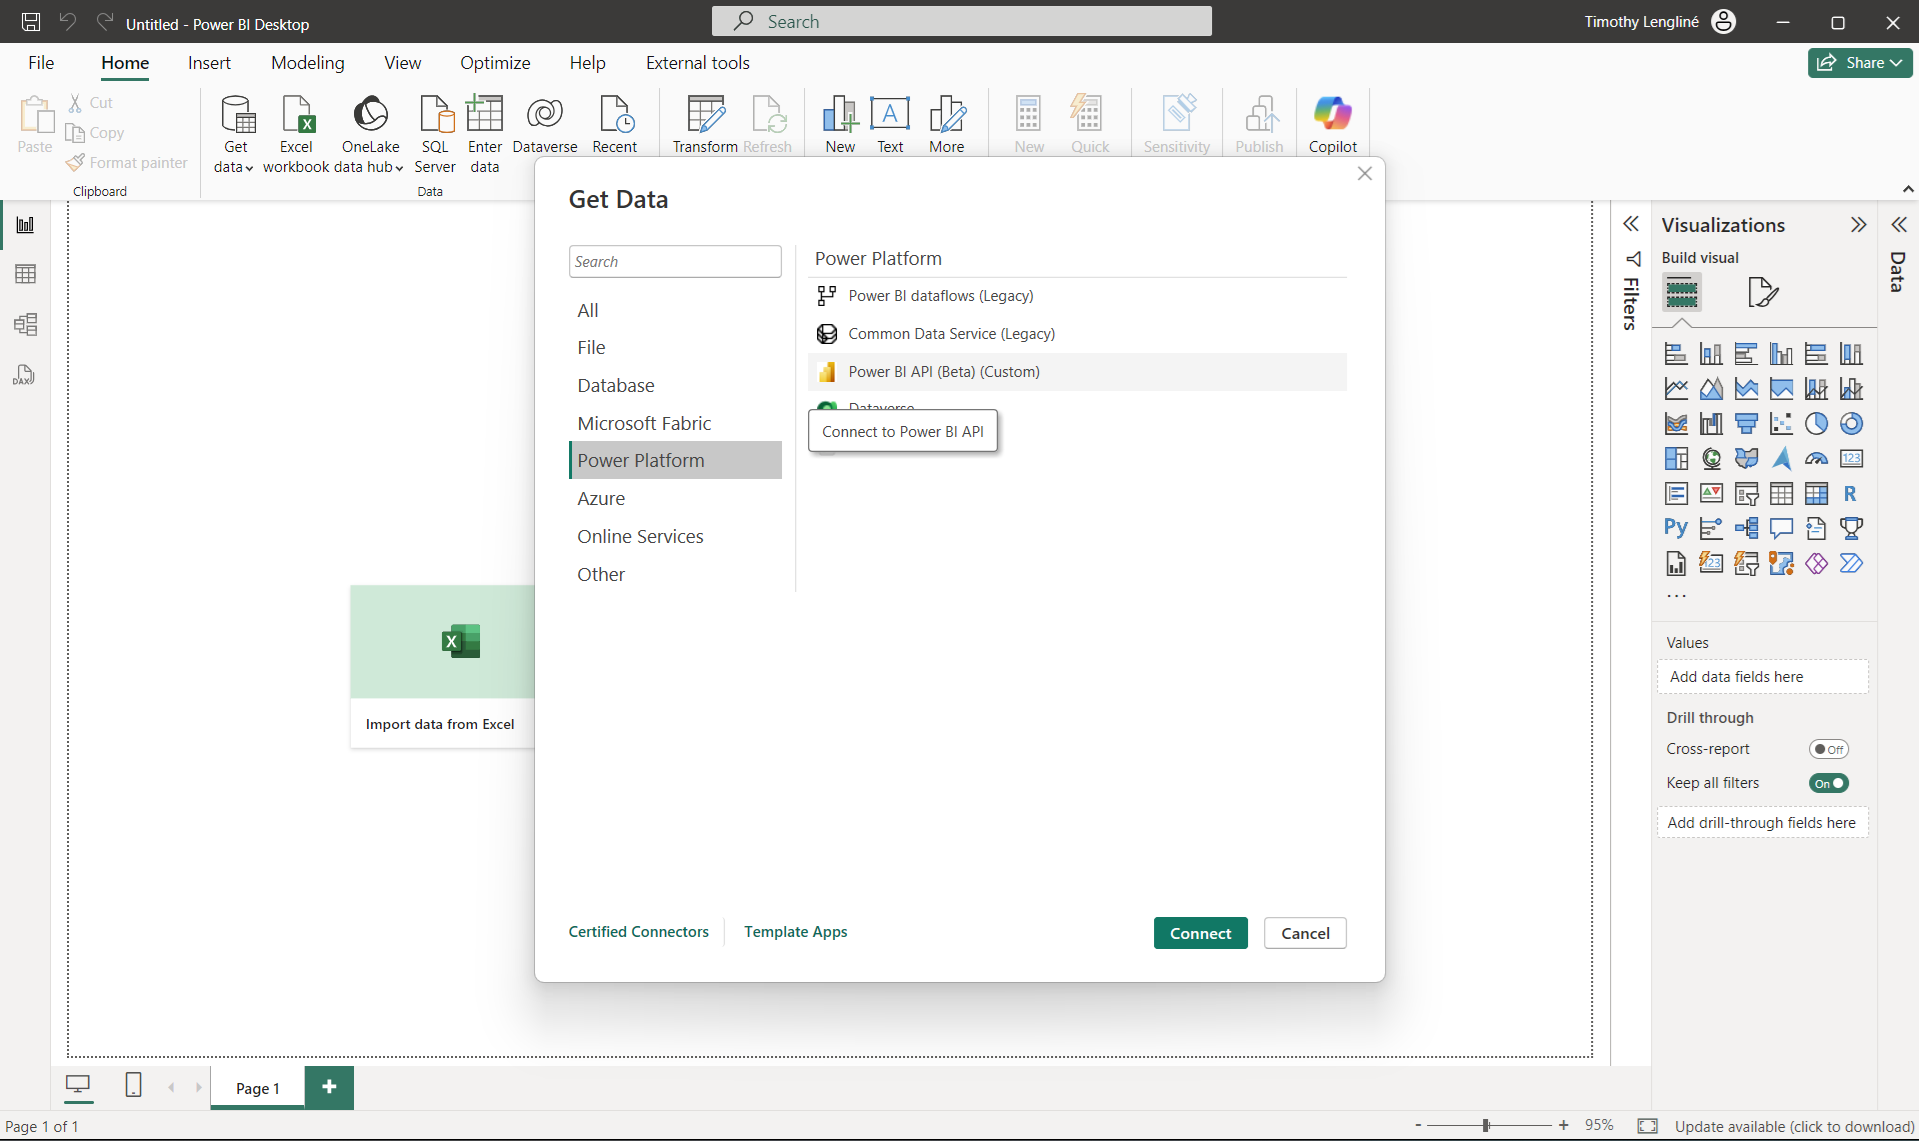Select Azure category in Get Data
1919x1141 pixels.
click(x=675, y=498)
